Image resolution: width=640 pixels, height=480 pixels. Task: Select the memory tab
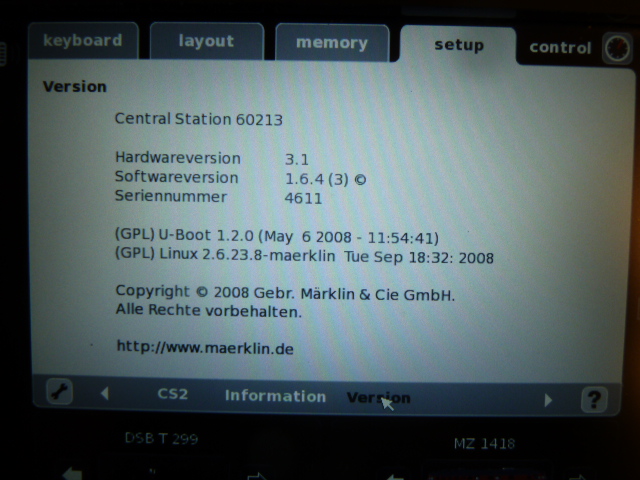click(332, 43)
